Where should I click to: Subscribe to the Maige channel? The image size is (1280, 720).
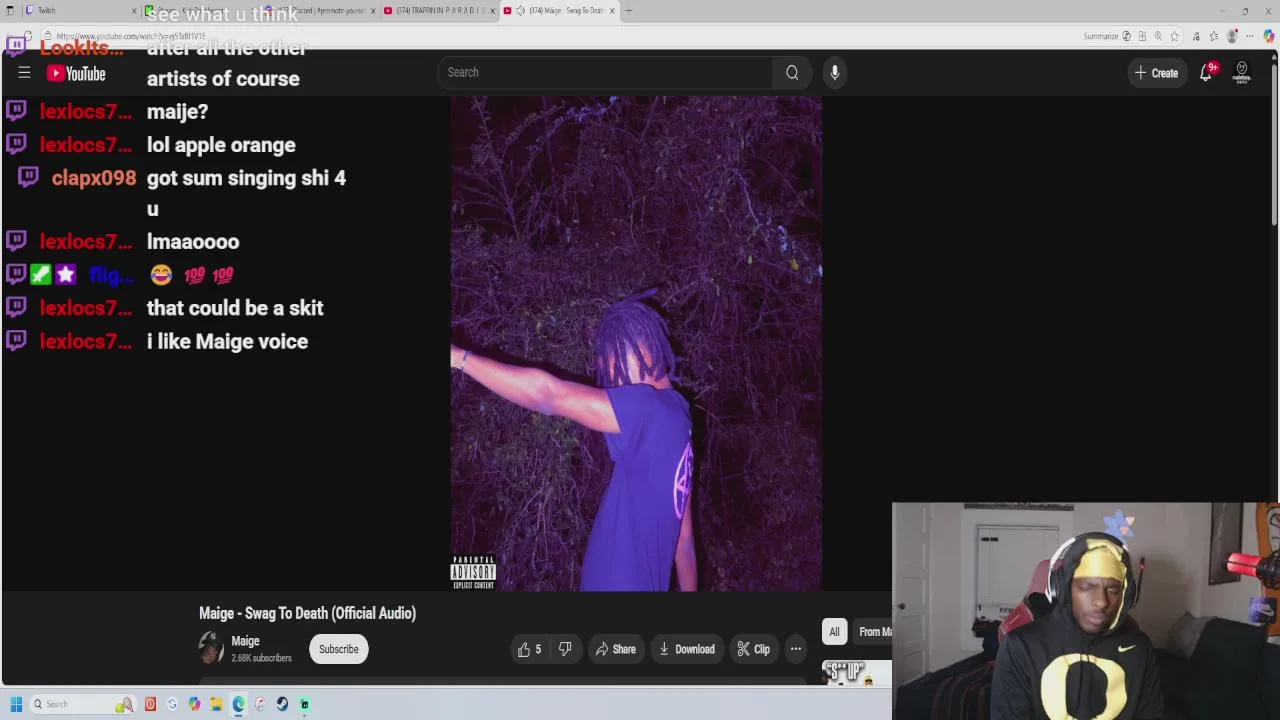point(338,649)
